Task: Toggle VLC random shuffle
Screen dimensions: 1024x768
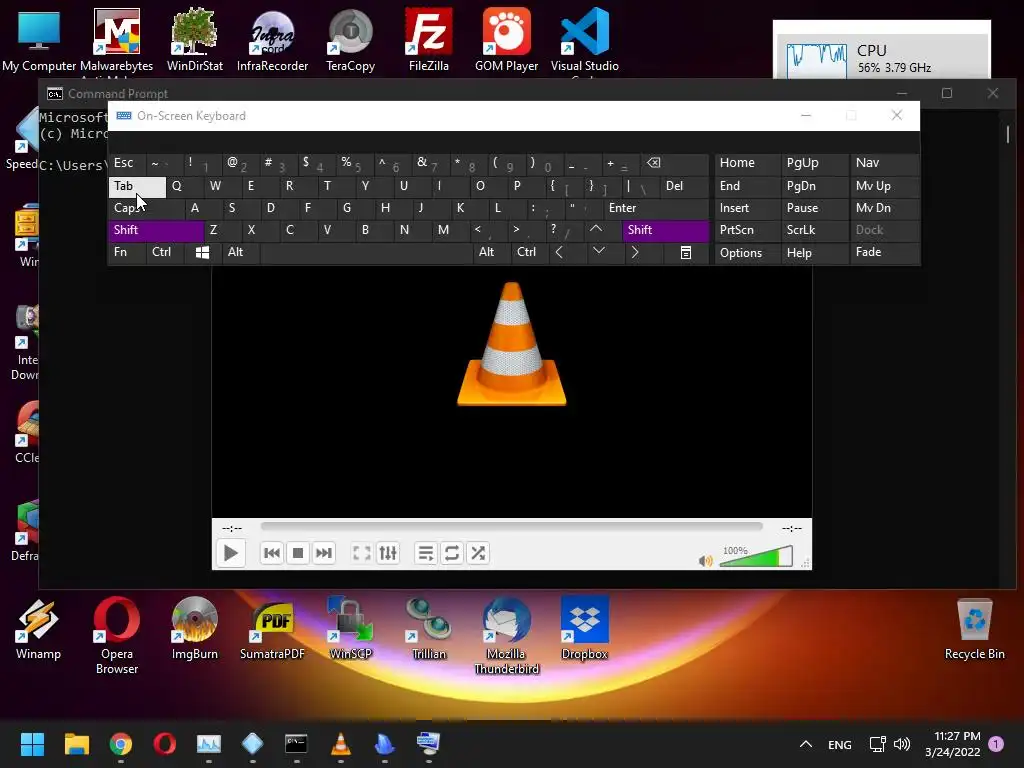Action: pos(478,553)
